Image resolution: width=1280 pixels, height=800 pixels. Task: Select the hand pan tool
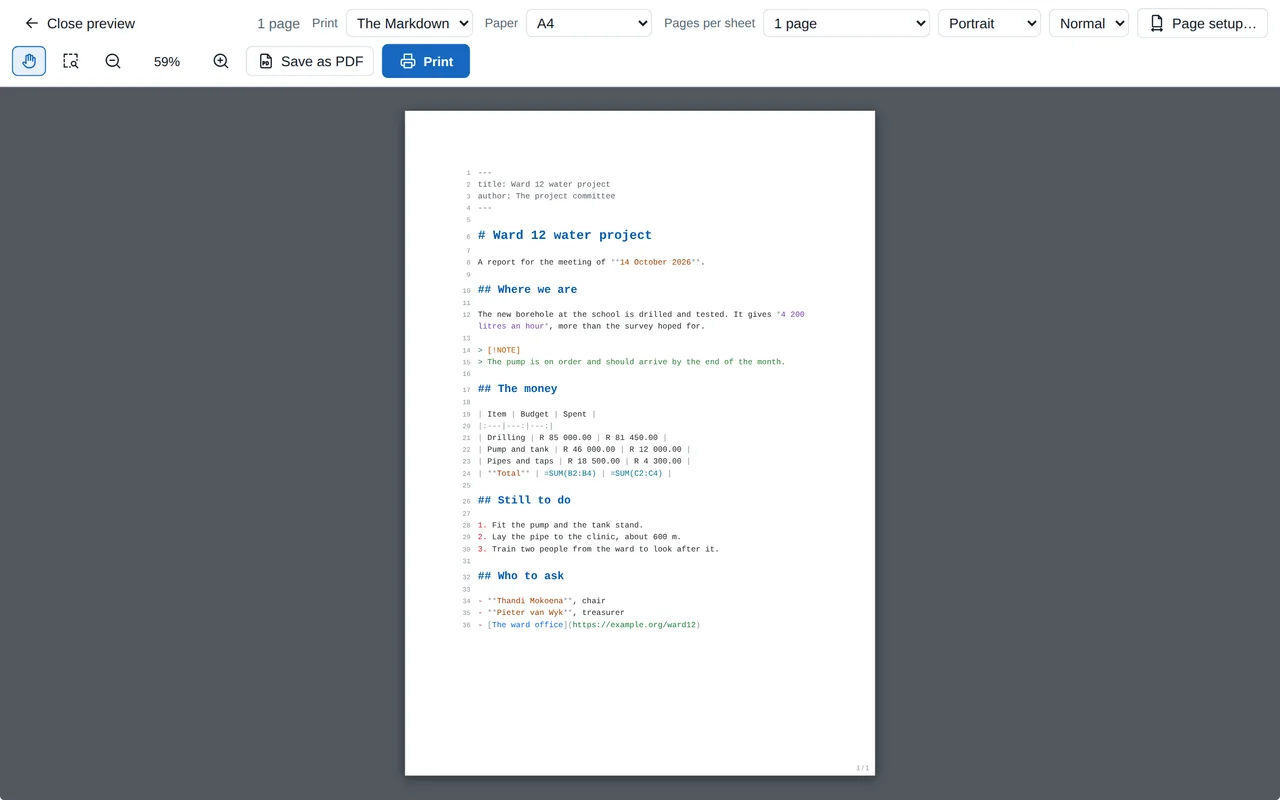coord(29,61)
